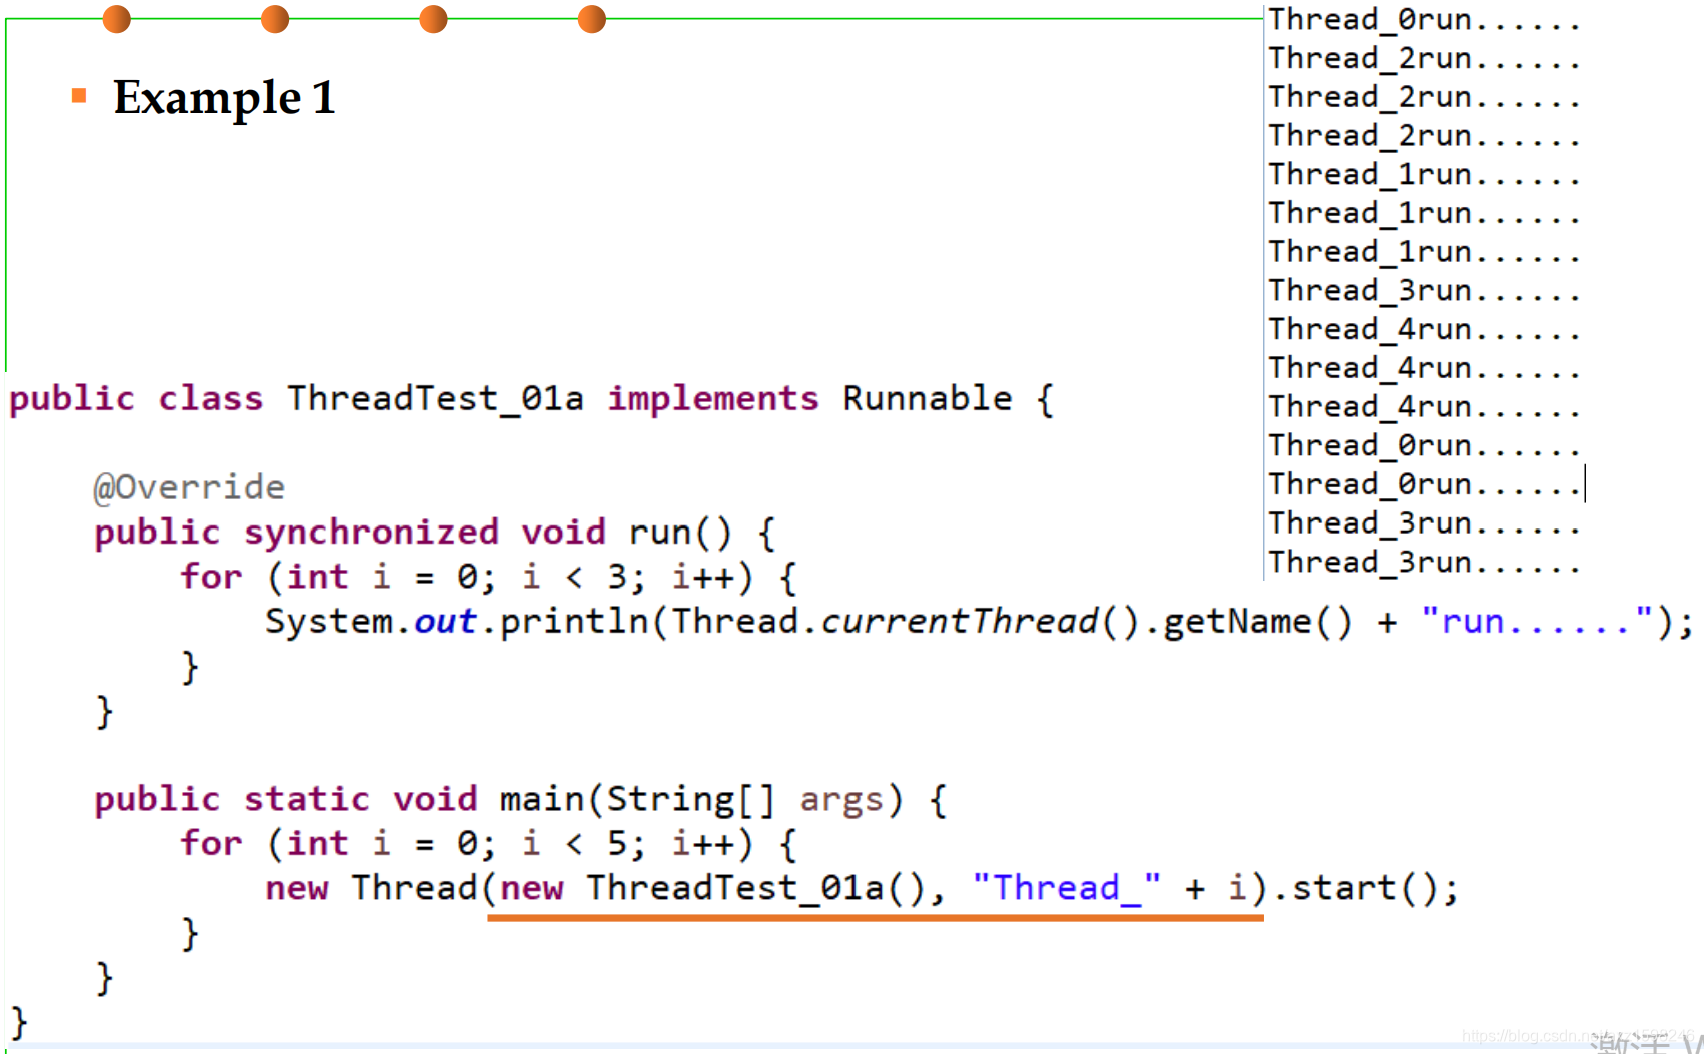Click the "static" keyword in main
The width and height of the screenshot is (1704, 1054).
pyautogui.click(x=306, y=799)
